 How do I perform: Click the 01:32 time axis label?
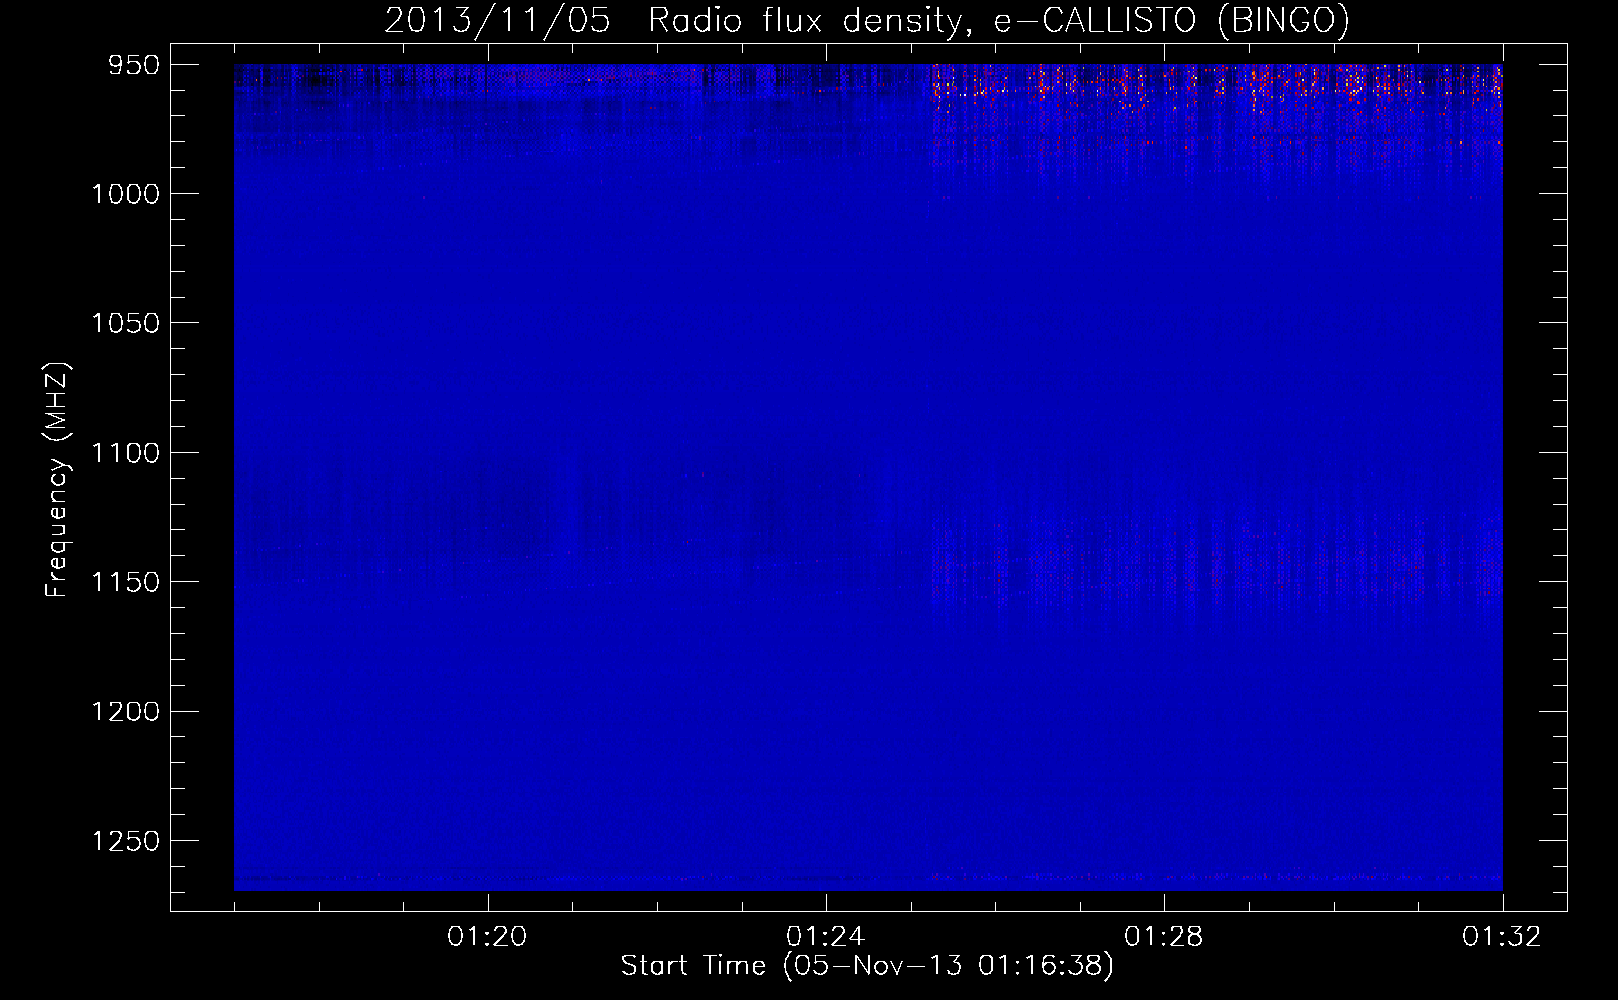pos(1502,937)
